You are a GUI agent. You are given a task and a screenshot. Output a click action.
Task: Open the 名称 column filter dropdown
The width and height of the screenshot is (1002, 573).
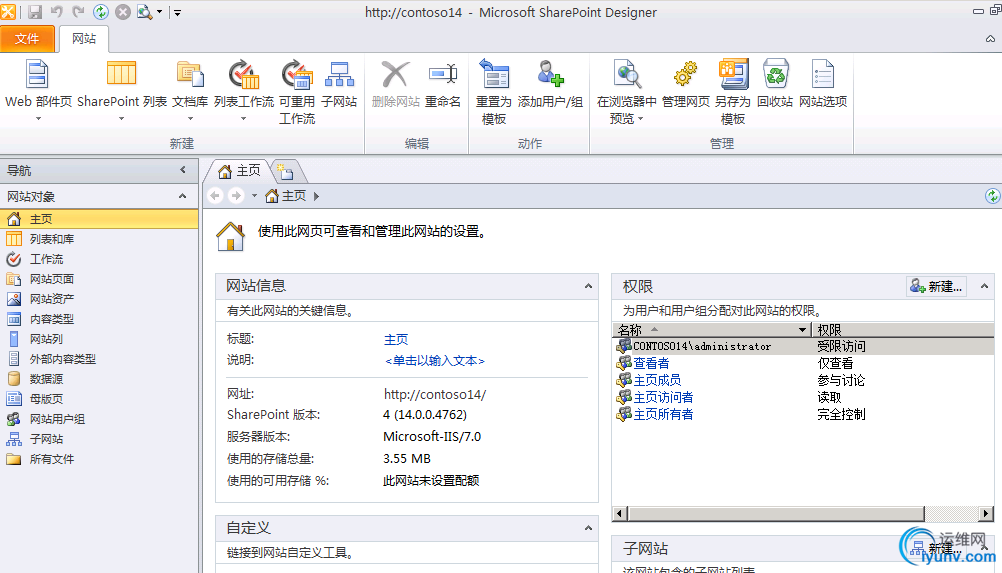pos(802,330)
